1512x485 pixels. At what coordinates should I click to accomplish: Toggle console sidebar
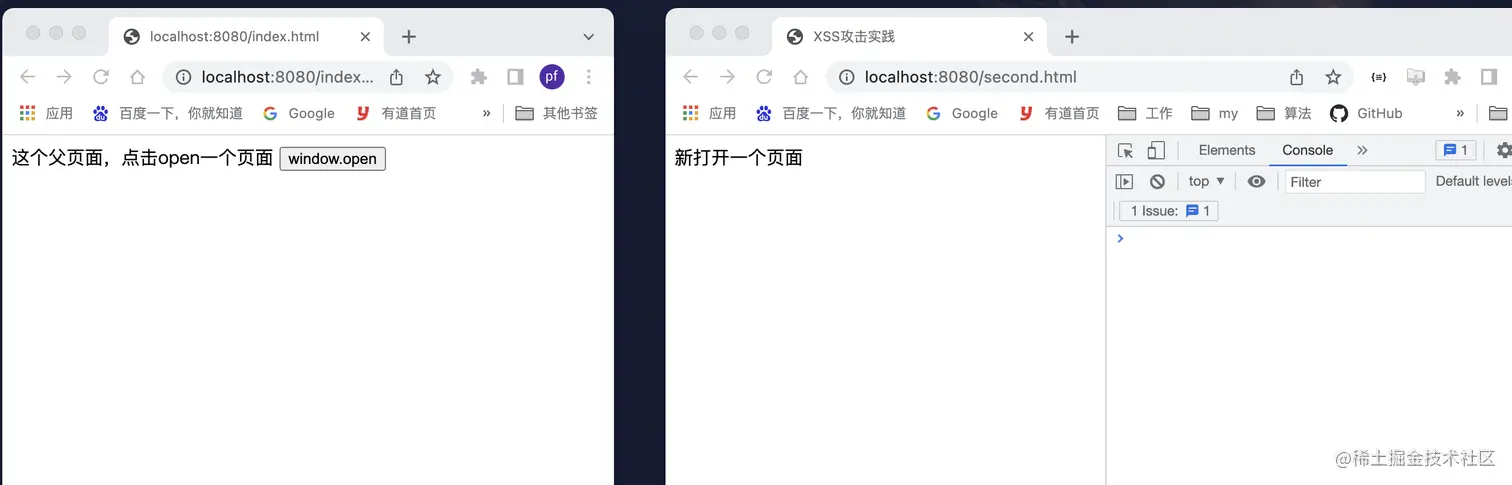pyautogui.click(x=1125, y=181)
